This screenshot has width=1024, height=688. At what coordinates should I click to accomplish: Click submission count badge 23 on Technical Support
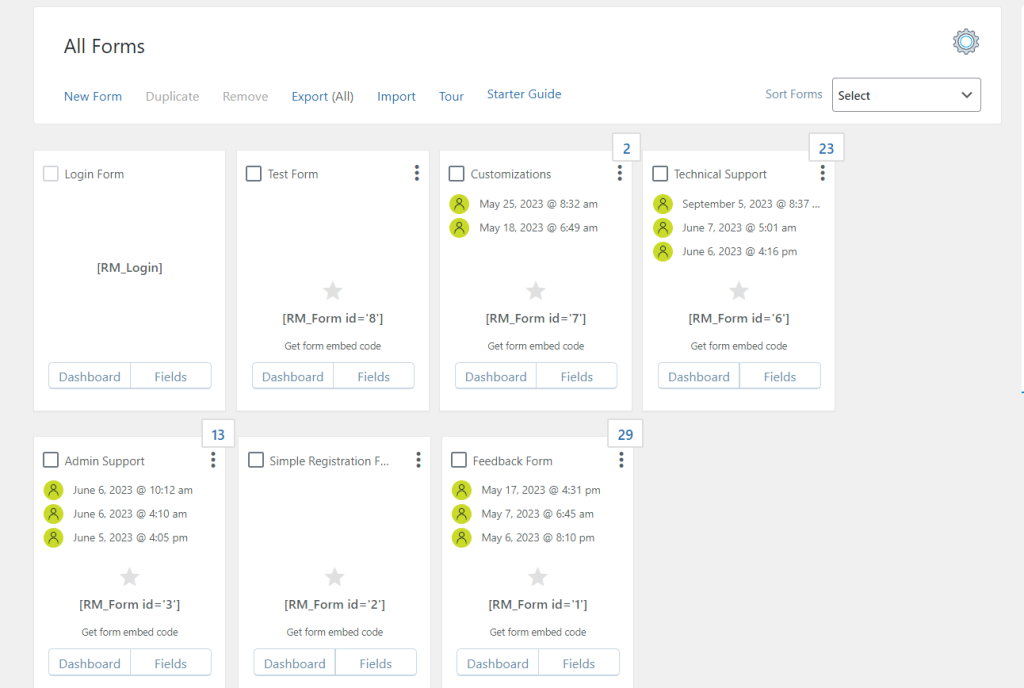[x=826, y=149]
